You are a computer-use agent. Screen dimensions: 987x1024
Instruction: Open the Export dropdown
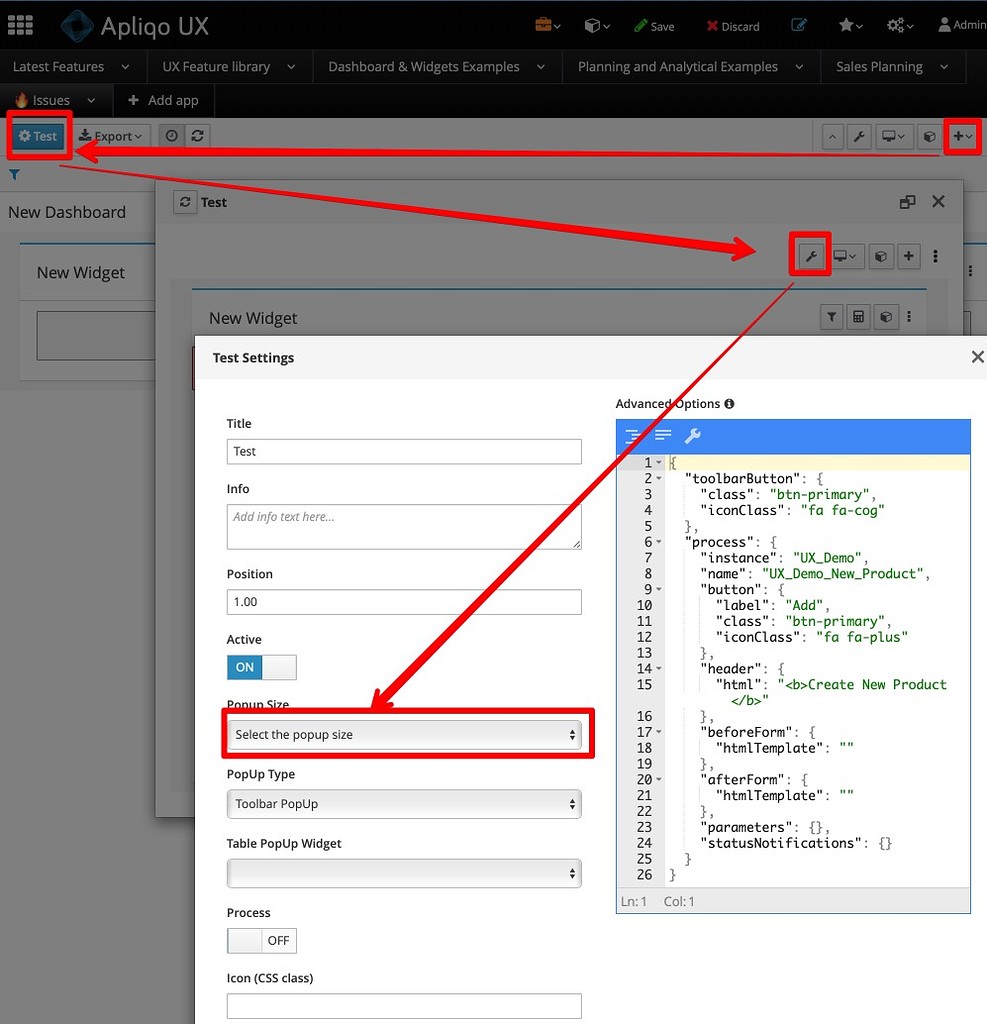[x=111, y=136]
